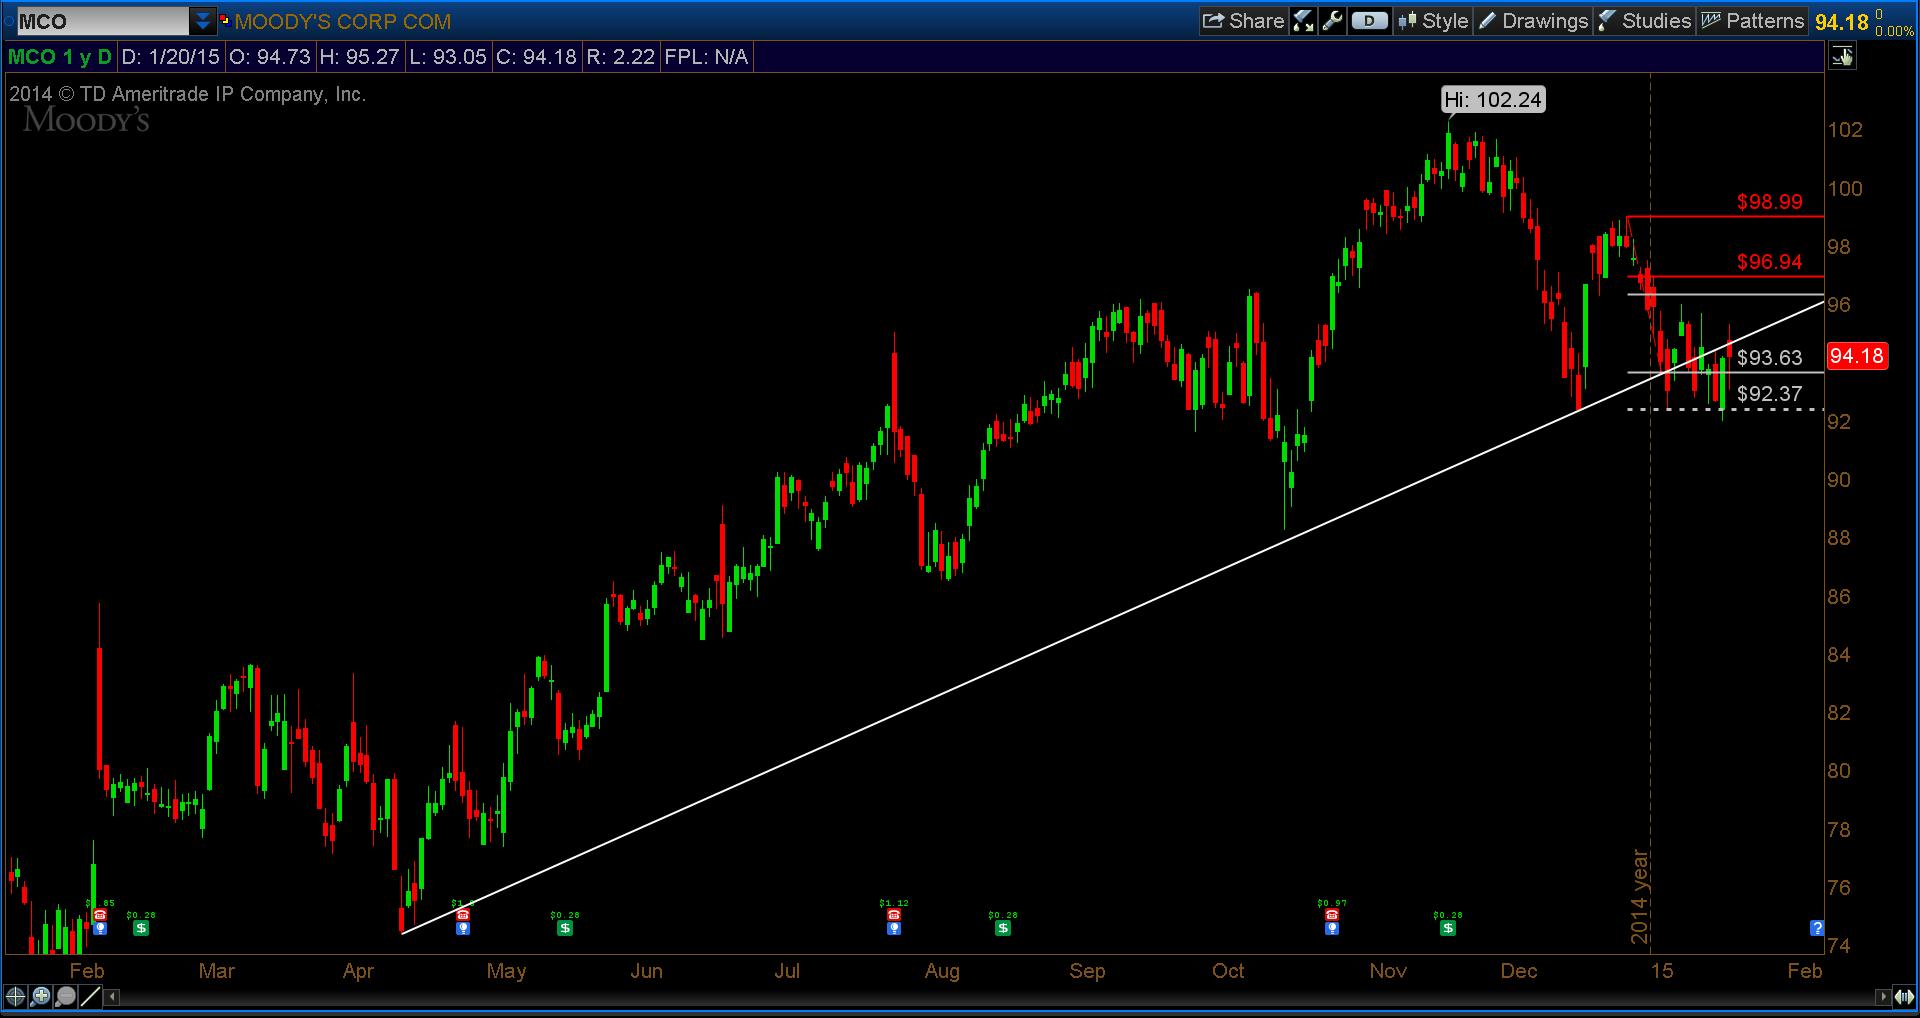Click the $93.63 price level label
Screen dimensions: 1920x1018
(x=1769, y=358)
